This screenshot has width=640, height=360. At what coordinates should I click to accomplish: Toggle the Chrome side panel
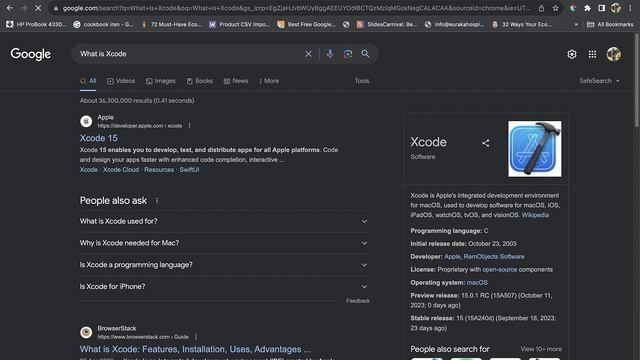[x=601, y=8]
